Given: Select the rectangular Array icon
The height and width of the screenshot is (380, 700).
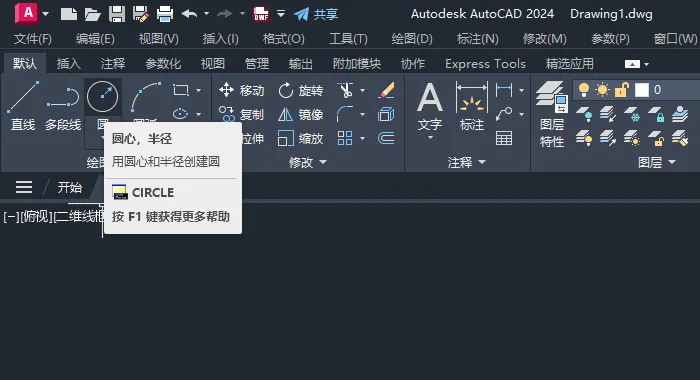Looking at the screenshot, I should tap(345, 138).
